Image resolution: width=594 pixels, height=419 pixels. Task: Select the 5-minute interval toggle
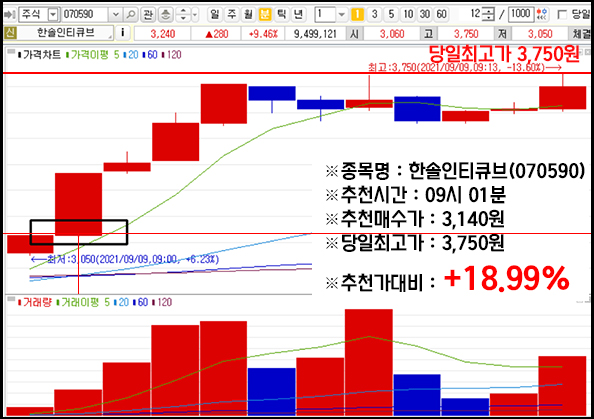tap(391, 15)
